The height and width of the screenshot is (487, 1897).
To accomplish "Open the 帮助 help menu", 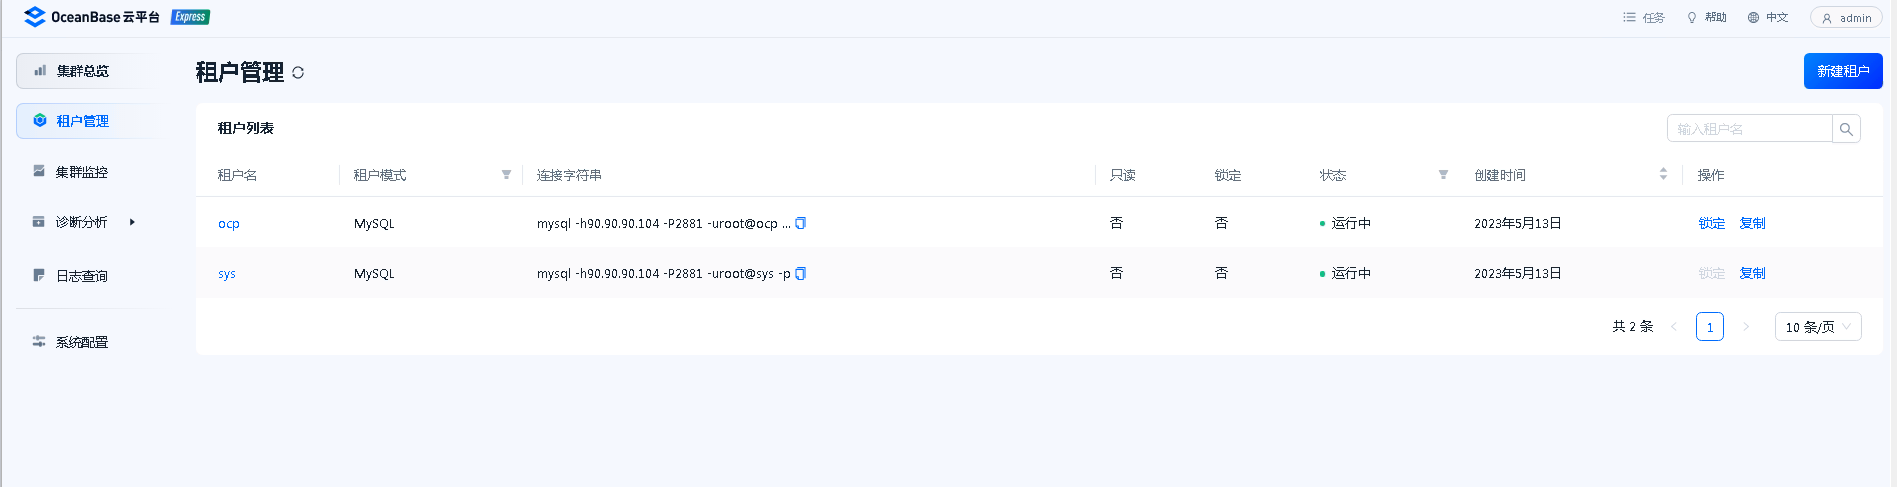I will [x=1707, y=18].
